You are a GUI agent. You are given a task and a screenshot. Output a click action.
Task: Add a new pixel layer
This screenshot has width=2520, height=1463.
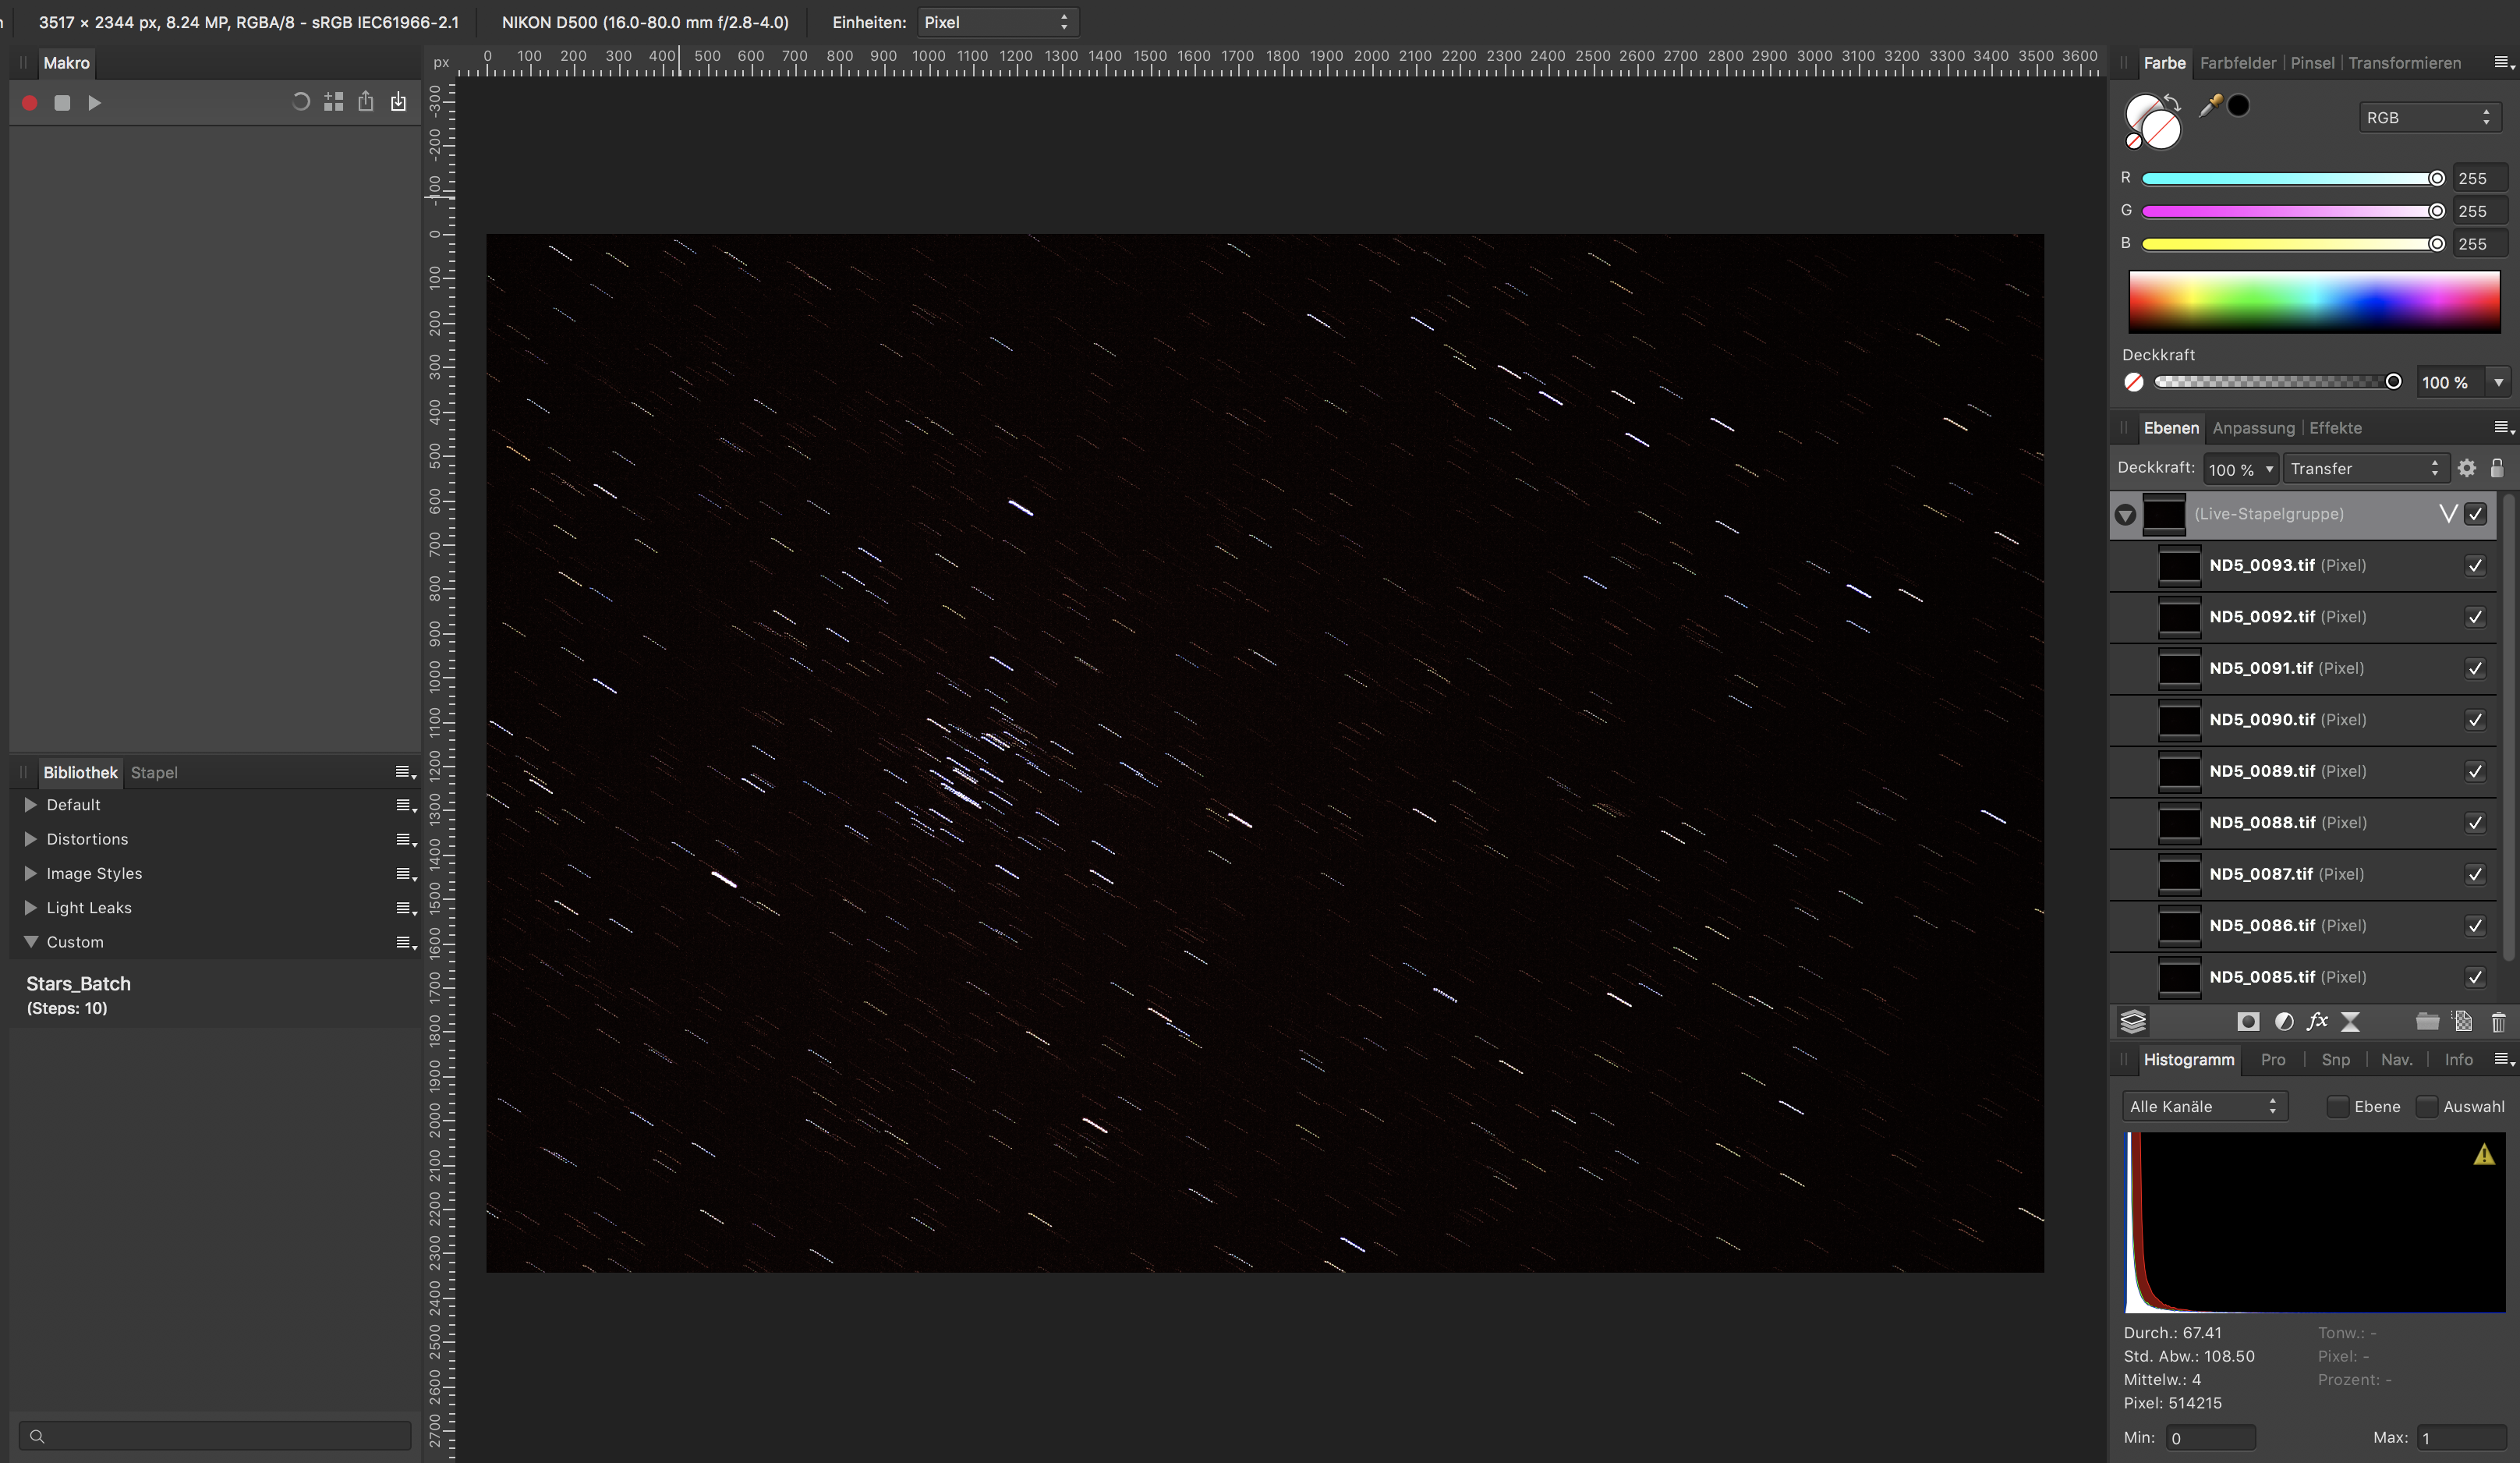click(x=2463, y=1022)
